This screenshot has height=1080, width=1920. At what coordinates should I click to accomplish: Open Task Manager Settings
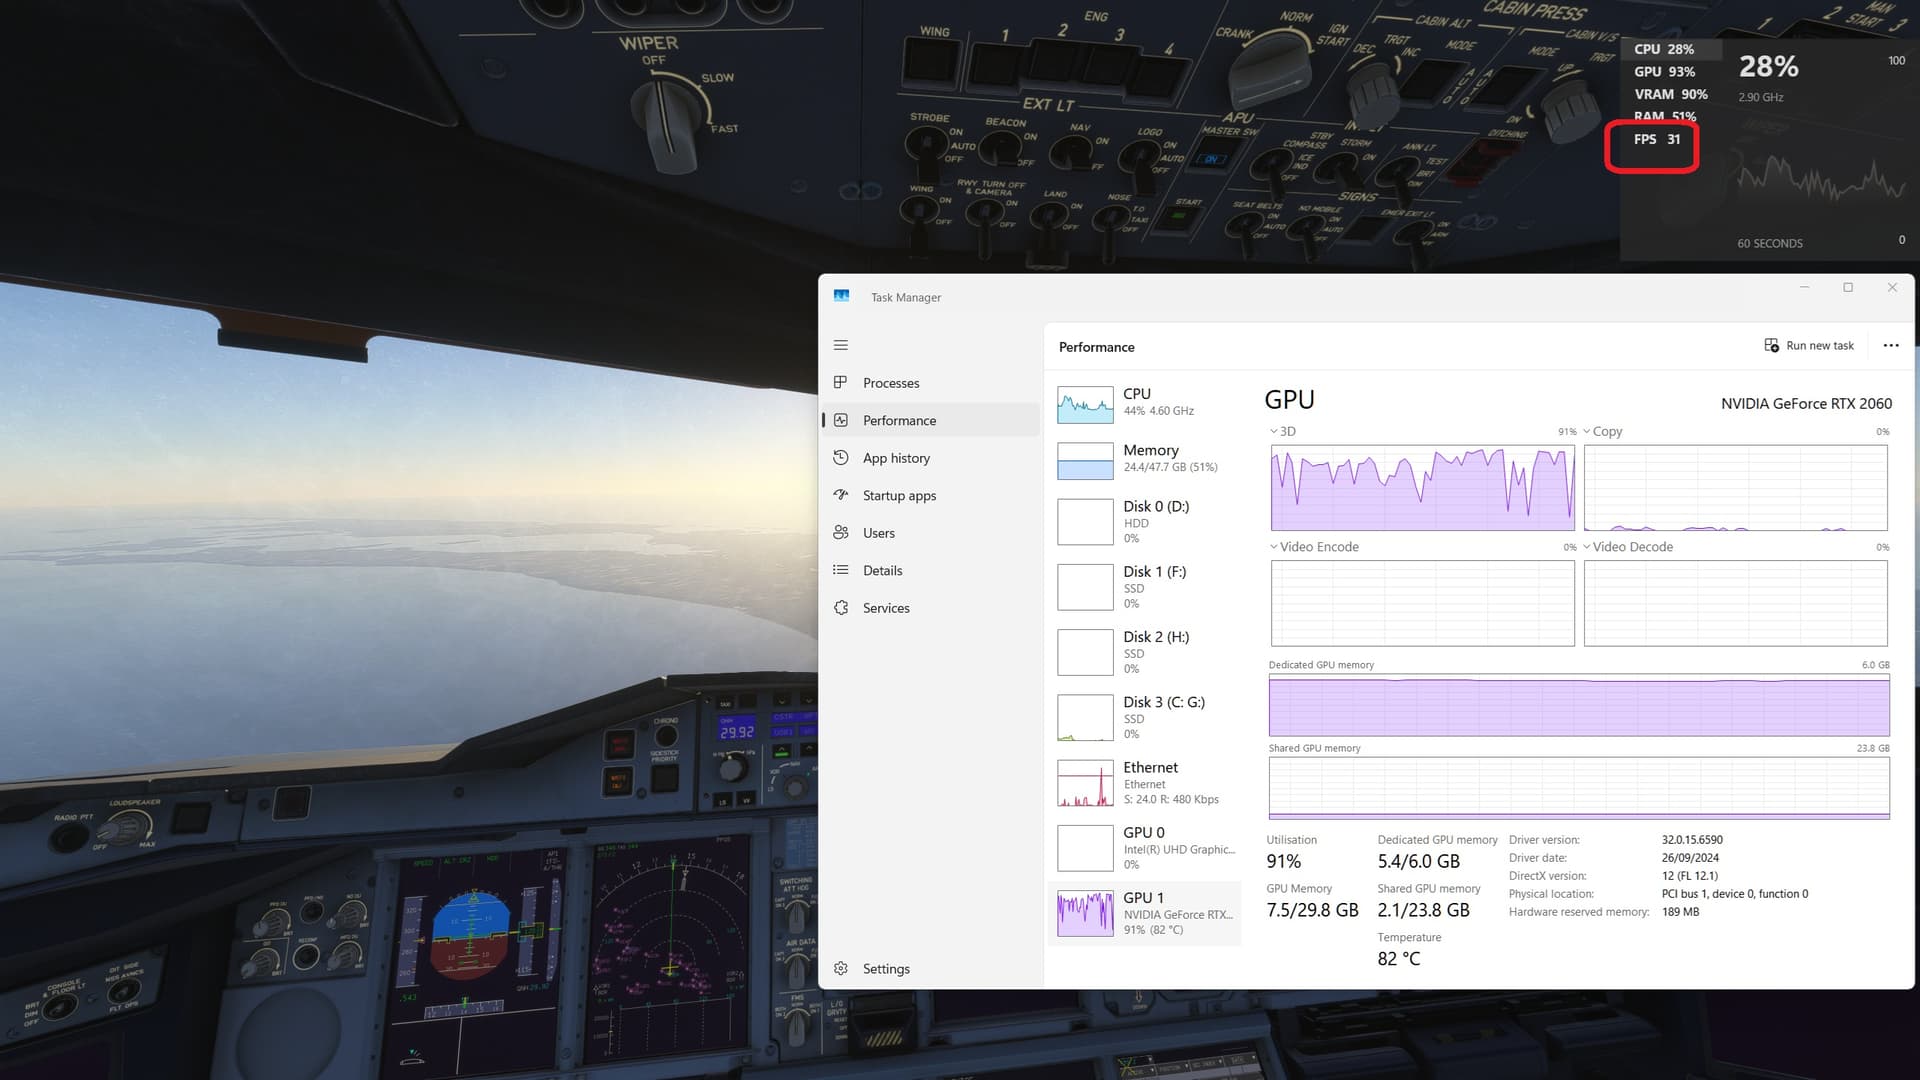tap(885, 968)
